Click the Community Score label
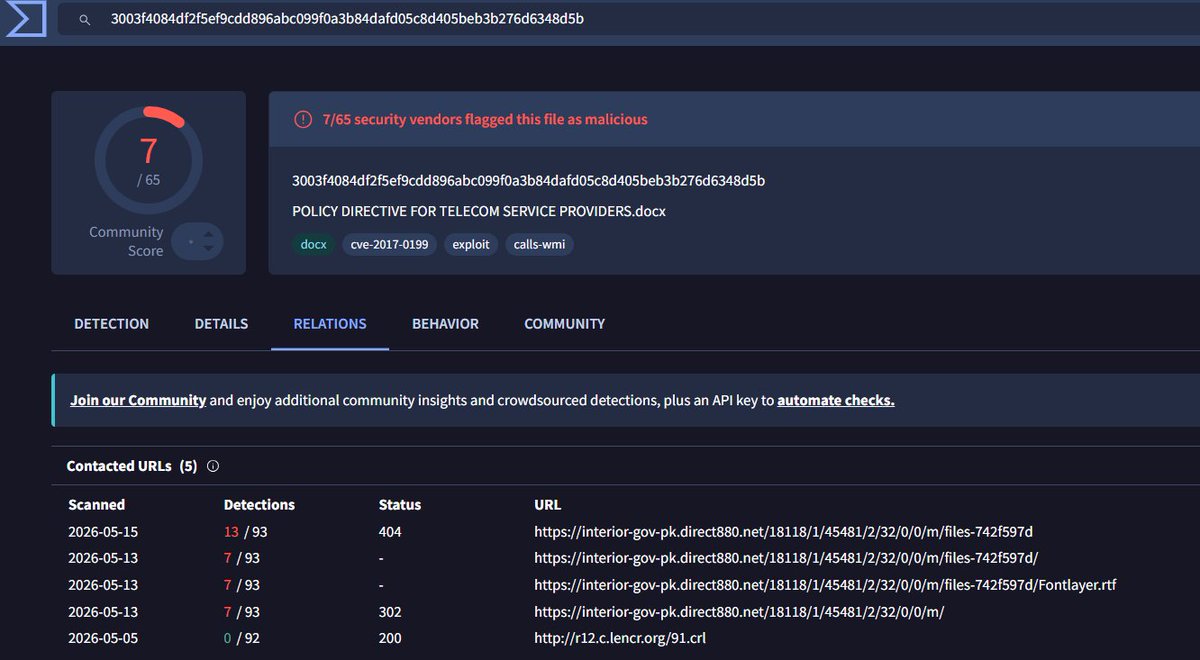1200x660 pixels. point(126,241)
